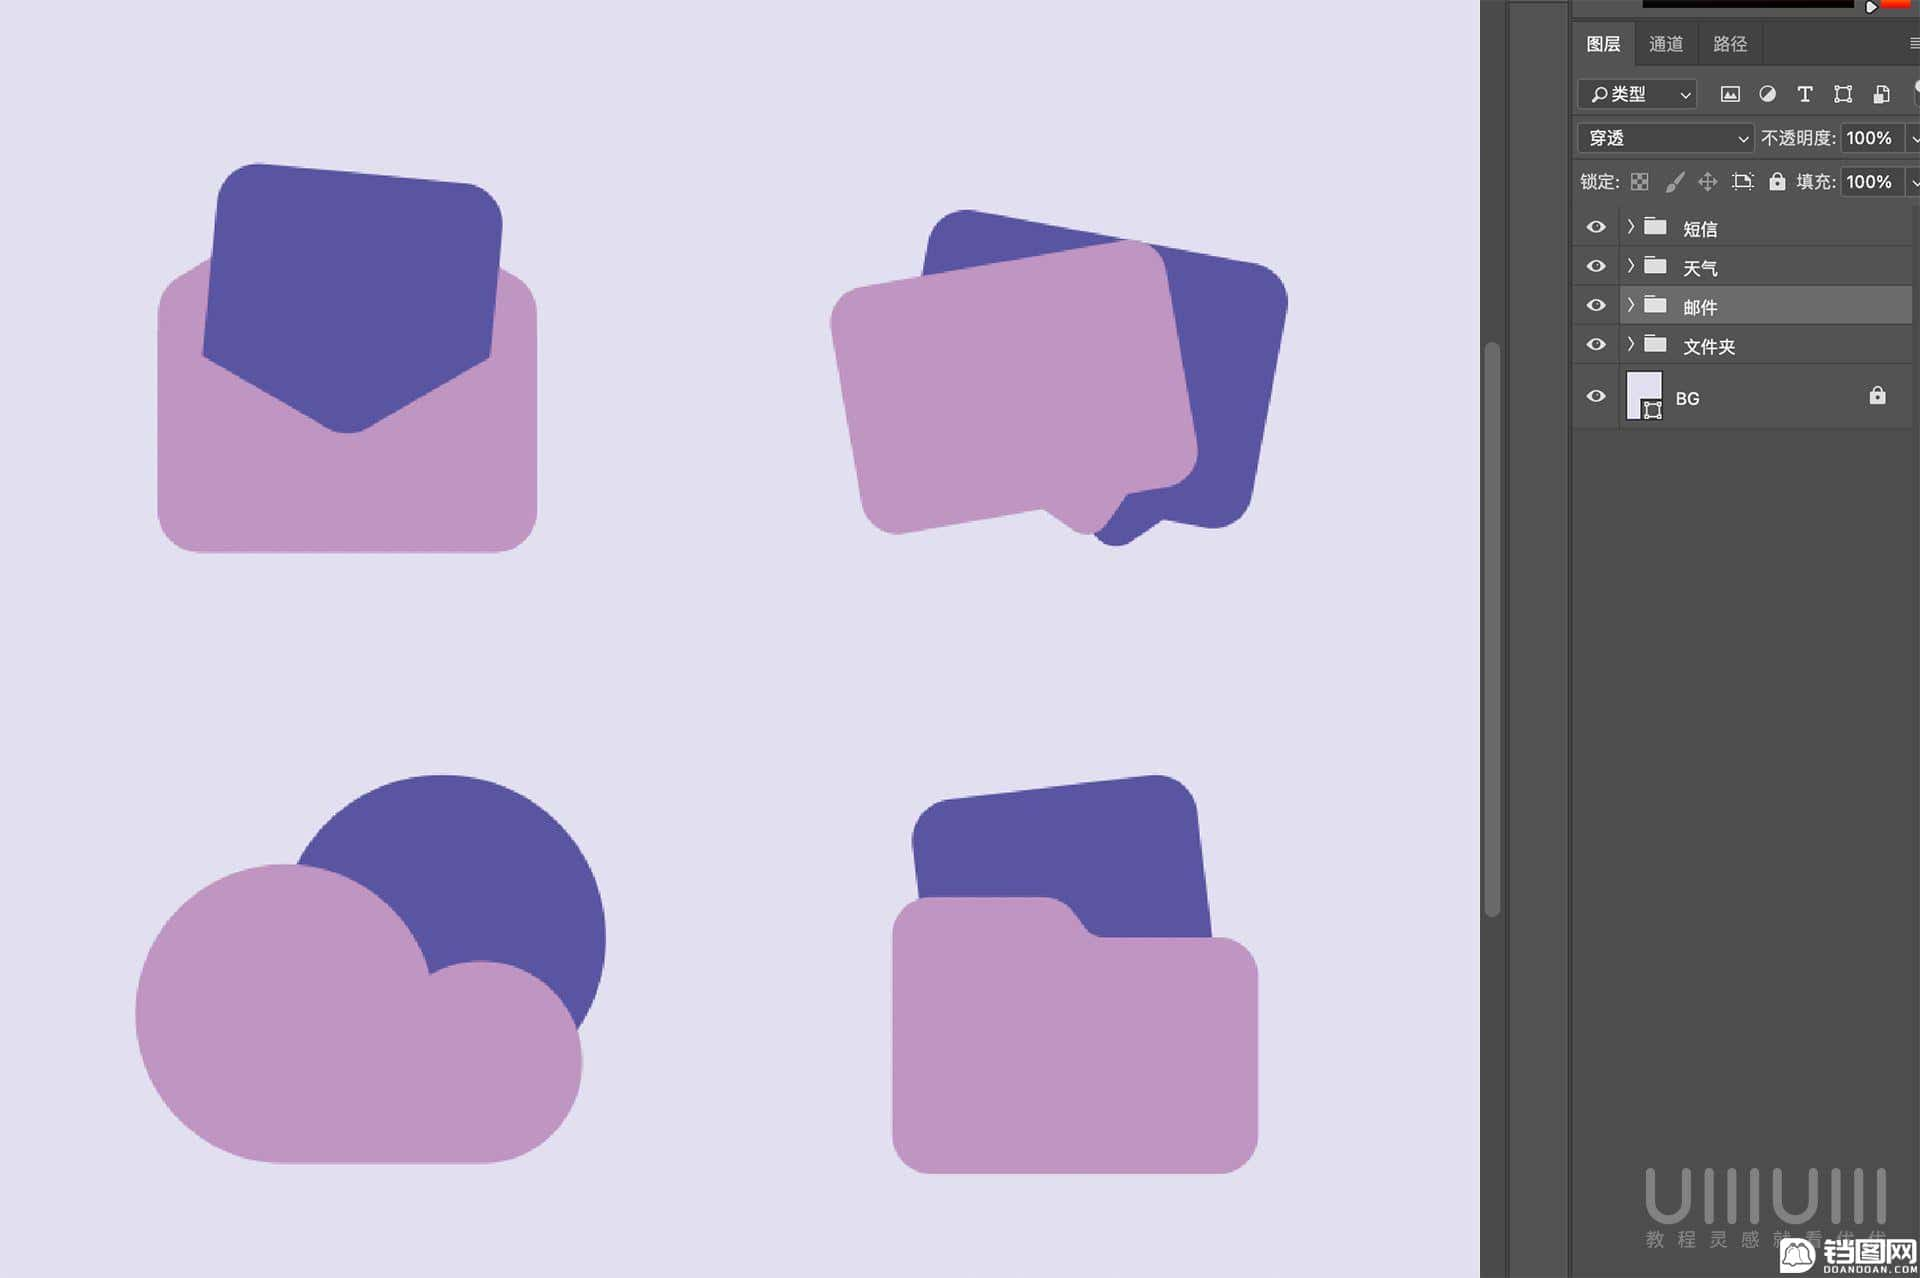Filter layers by pixel layers
This screenshot has height=1278, width=1920.
coord(1730,94)
